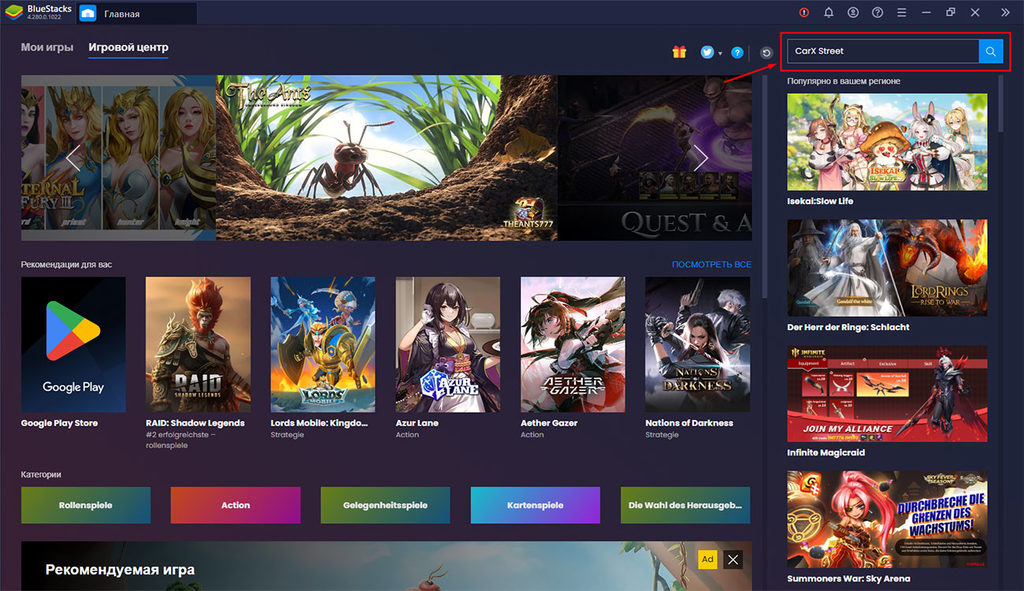Close the featured game ad with X
Screen dimensions: 1024x591
coord(733,559)
